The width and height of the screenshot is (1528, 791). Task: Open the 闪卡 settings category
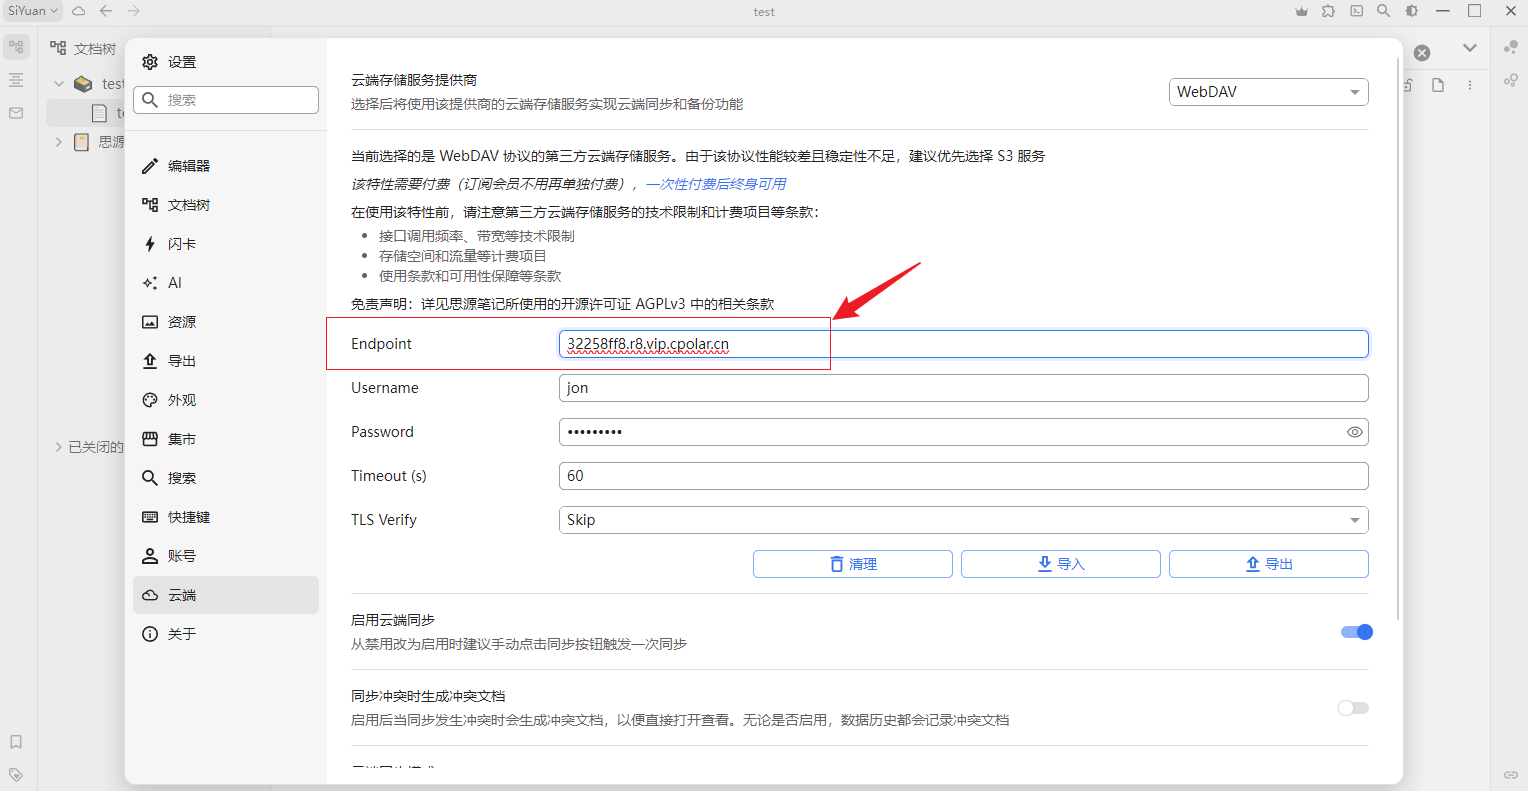pos(226,244)
